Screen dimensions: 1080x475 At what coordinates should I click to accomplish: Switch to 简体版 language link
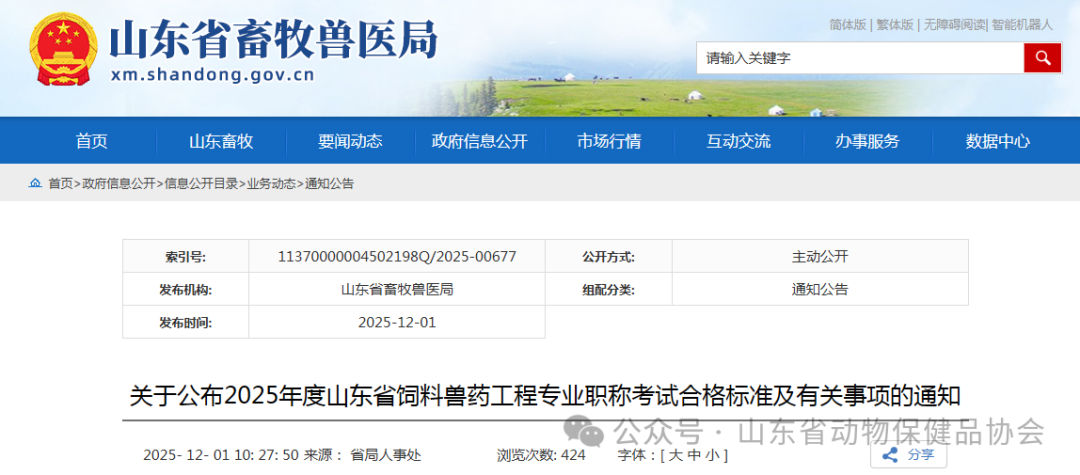point(847,25)
